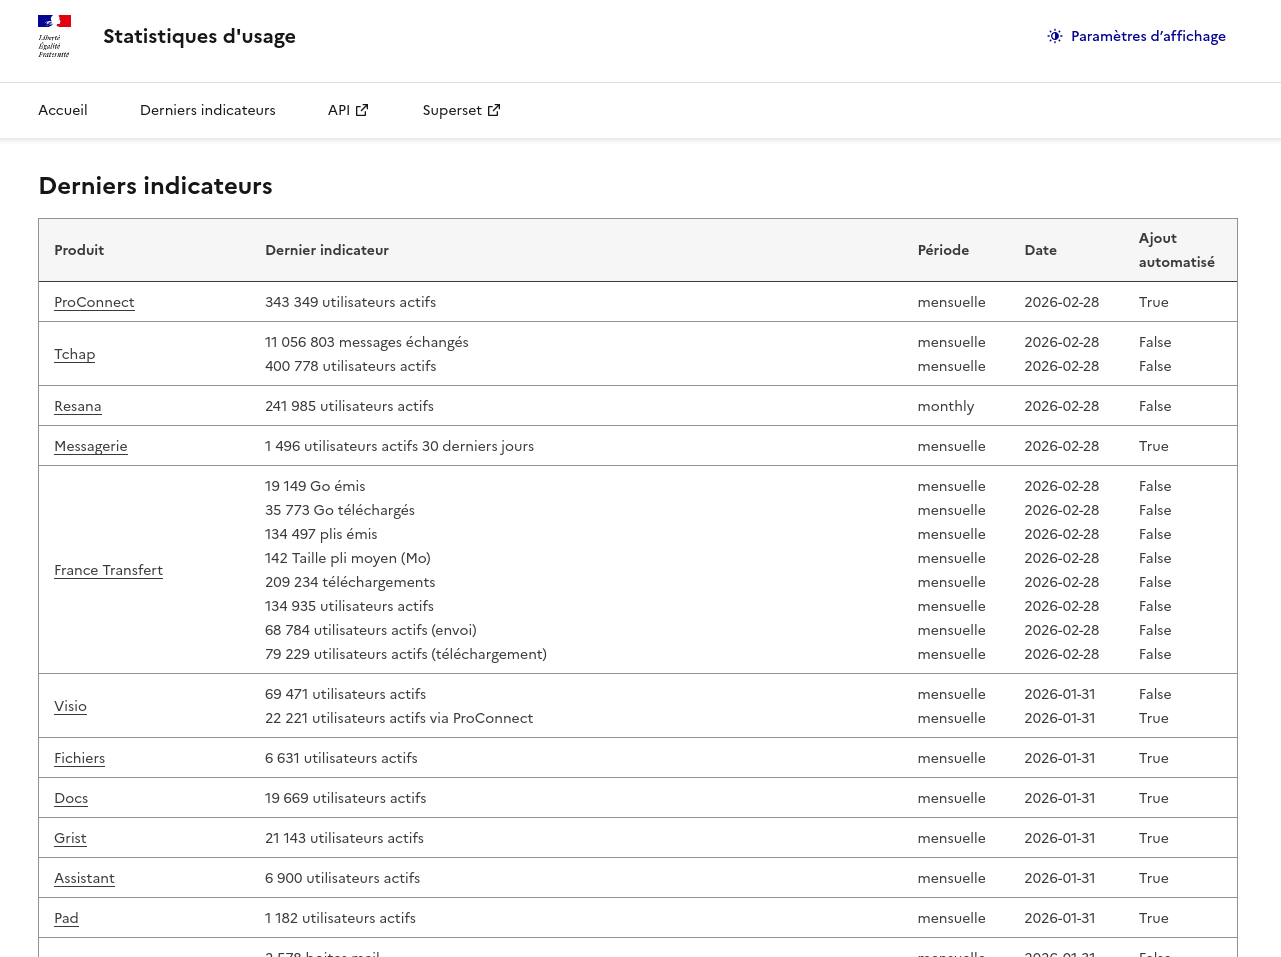Click the Produit column header
Screen dimensions: 1281x957
79,250
